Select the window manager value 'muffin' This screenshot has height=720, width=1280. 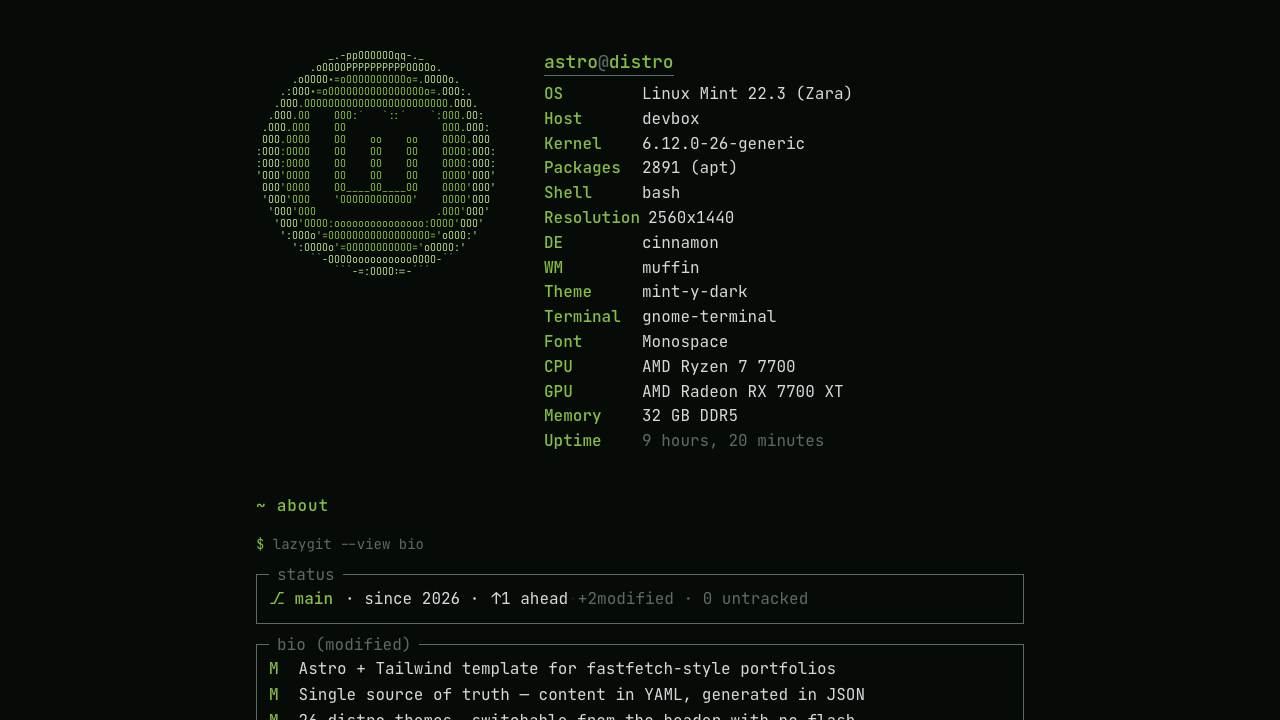pos(671,268)
